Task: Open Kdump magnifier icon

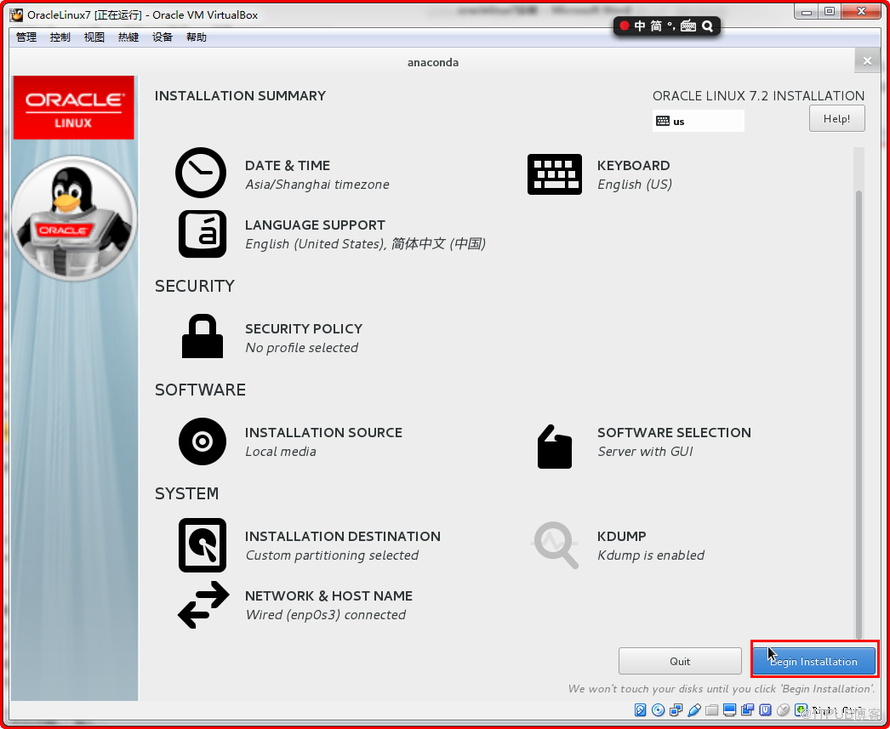Action: (x=556, y=545)
